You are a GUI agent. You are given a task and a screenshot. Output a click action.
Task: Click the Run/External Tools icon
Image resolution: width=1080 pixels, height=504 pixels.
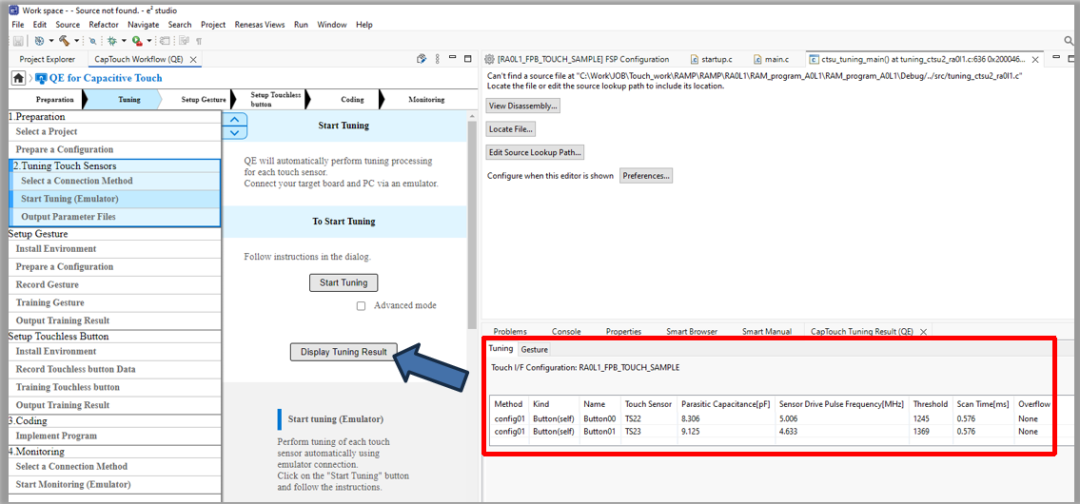point(137,41)
